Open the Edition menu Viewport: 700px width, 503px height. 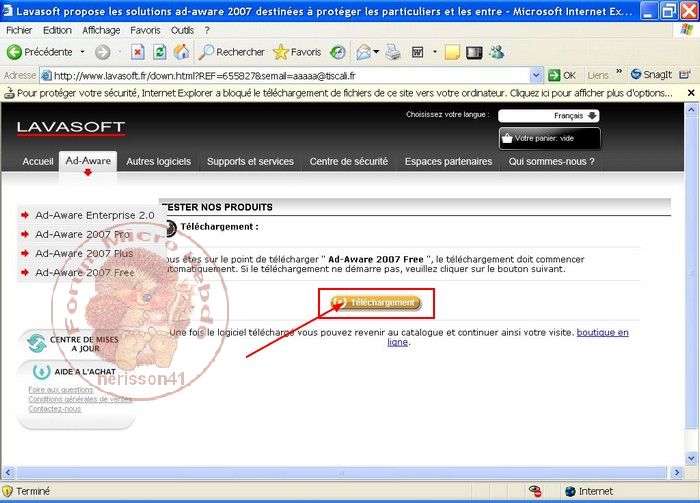point(57,30)
